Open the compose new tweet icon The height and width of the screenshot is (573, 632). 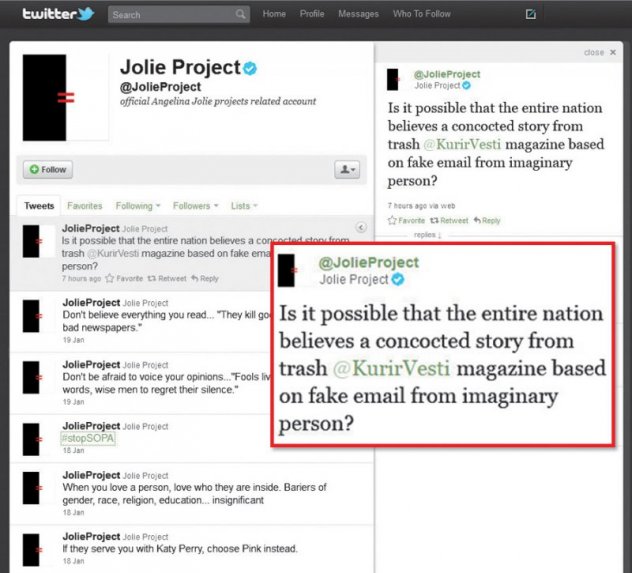point(531,14)
